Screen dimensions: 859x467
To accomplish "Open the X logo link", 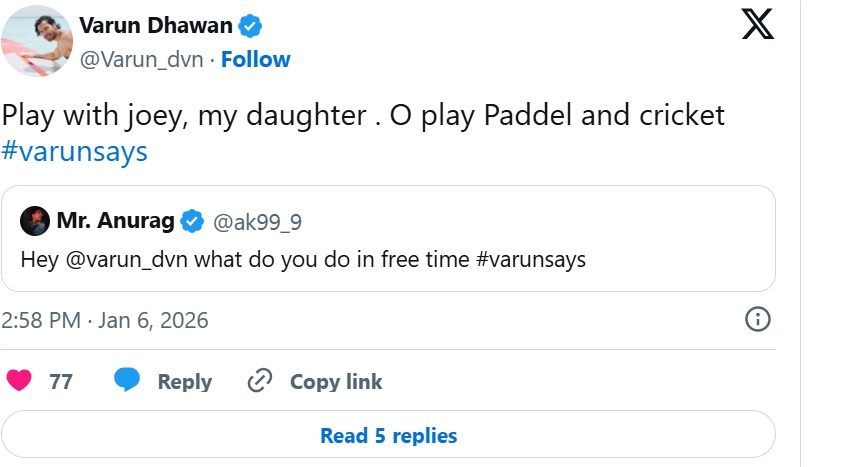I will point(758,23).
